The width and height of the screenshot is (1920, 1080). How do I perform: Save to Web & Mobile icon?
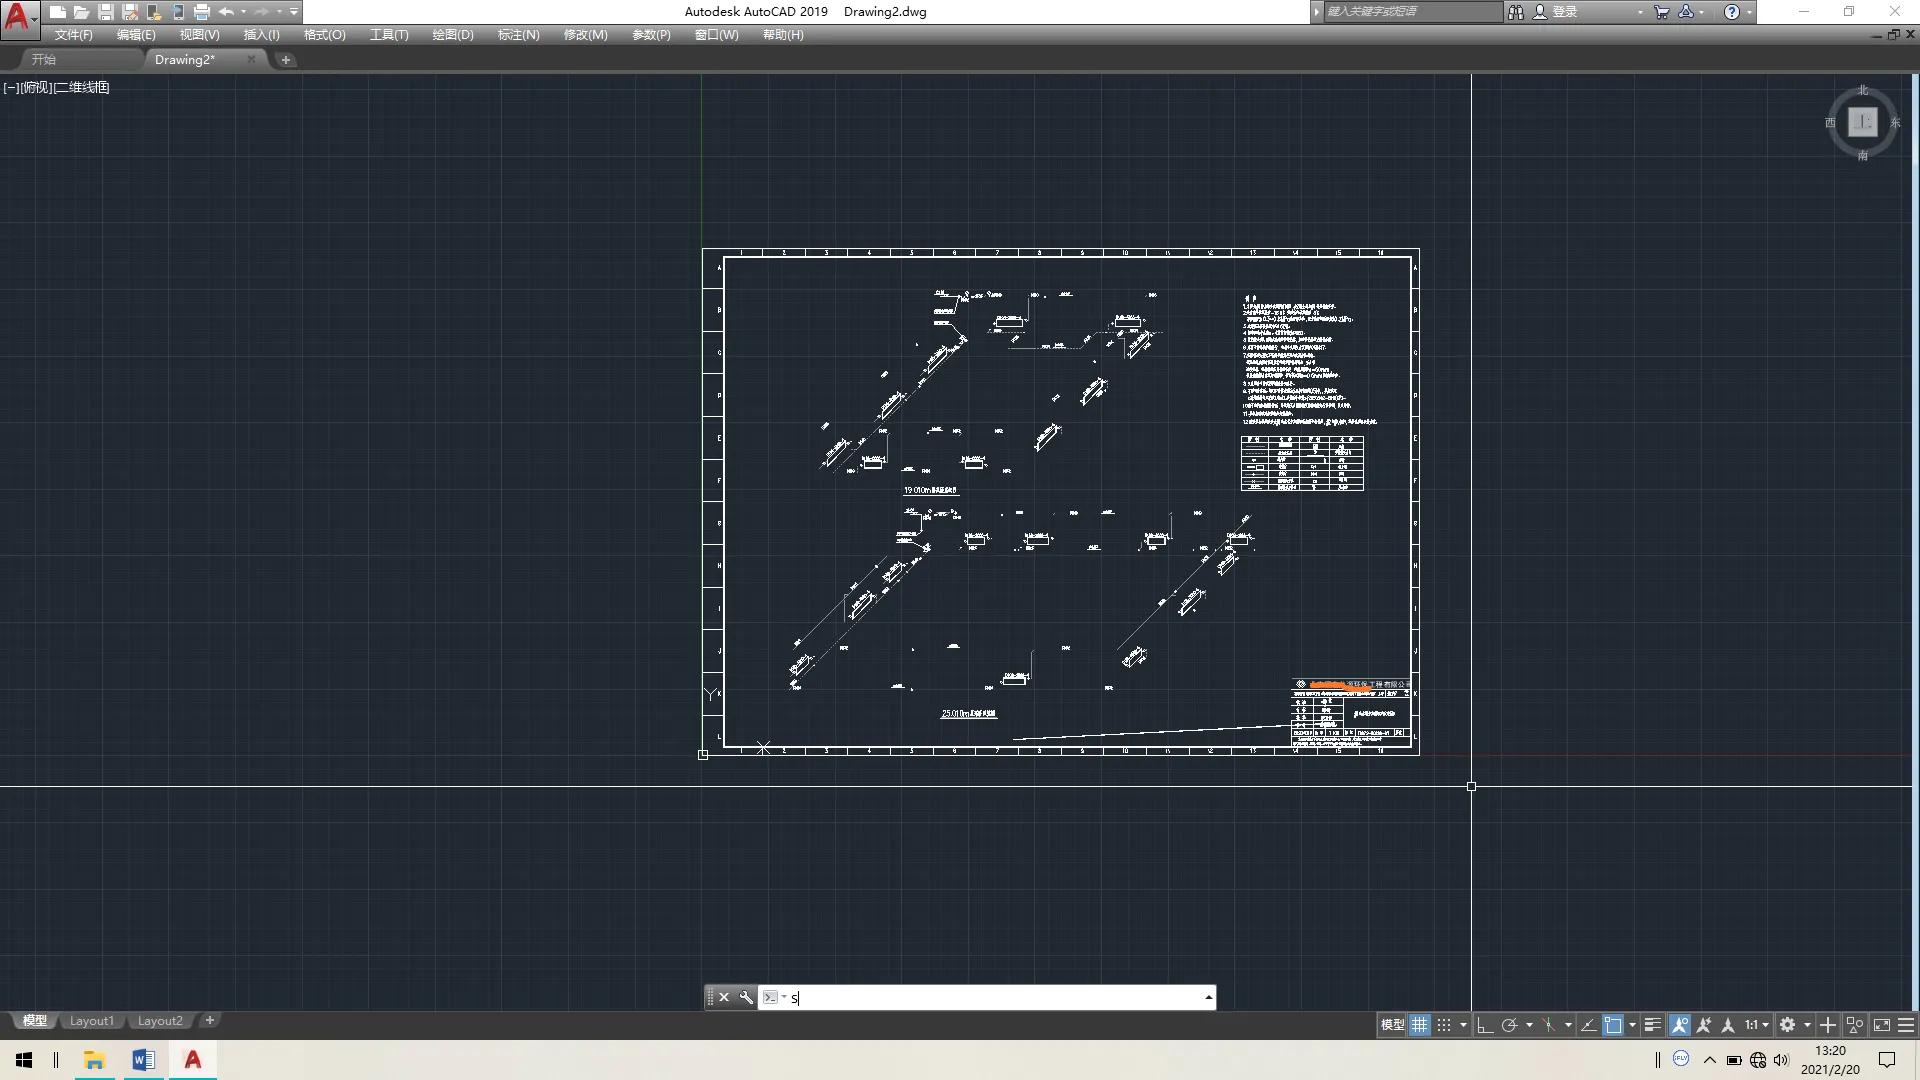(178, 12)
